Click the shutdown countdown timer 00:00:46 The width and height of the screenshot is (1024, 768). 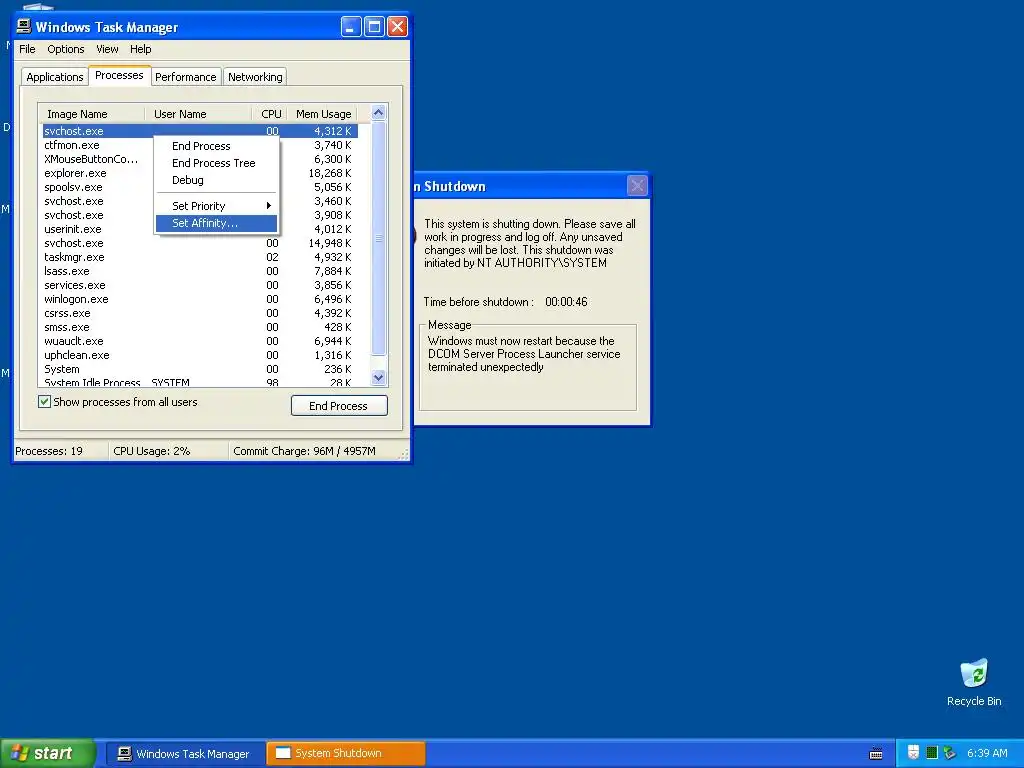(566, 302)
